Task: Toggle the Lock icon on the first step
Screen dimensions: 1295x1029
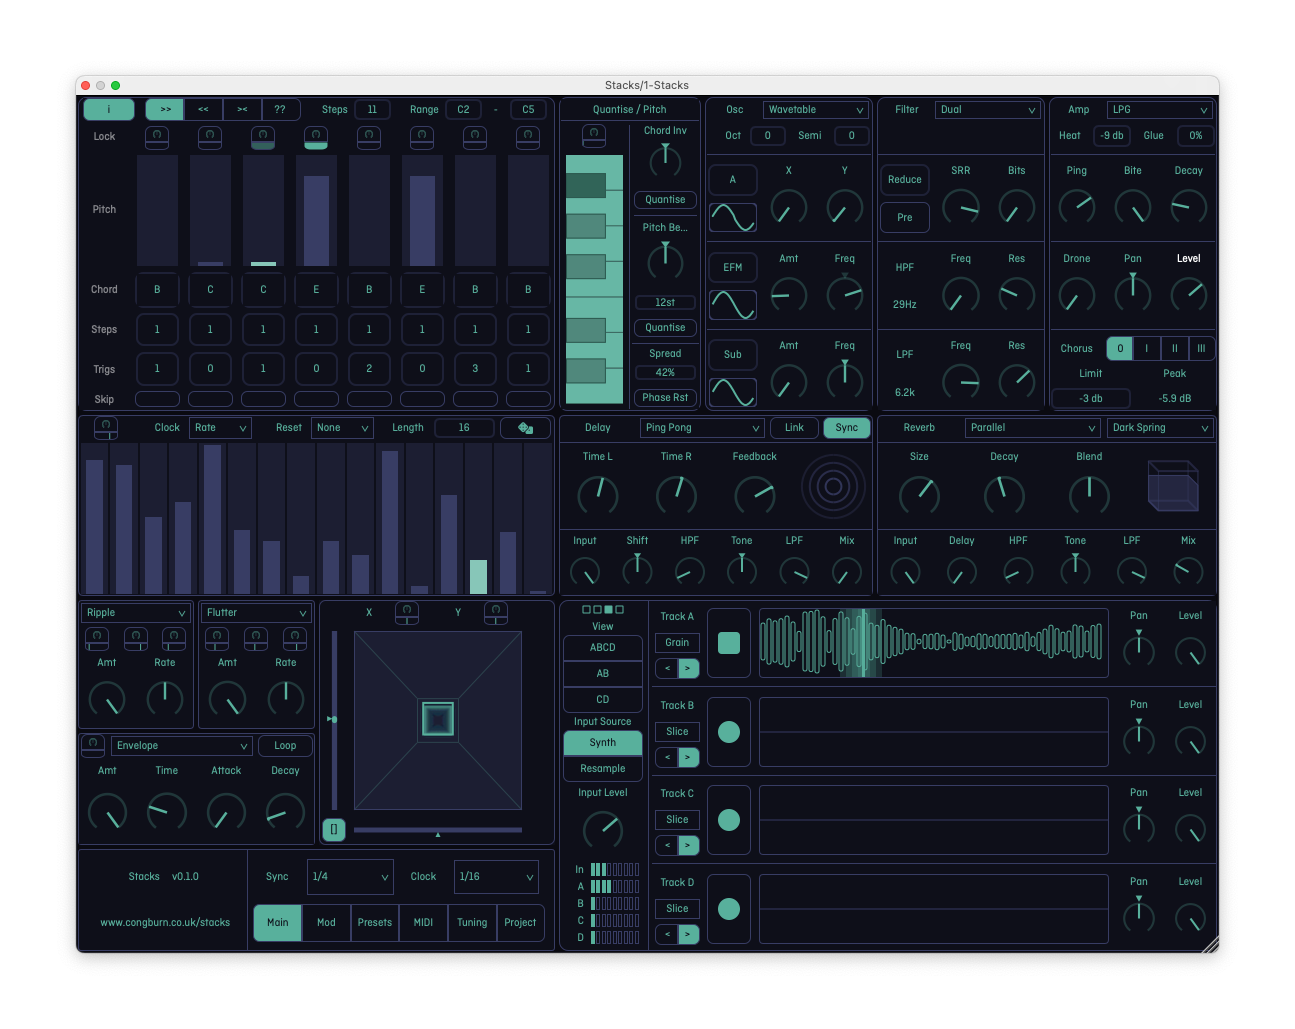Action: (157, 138)
